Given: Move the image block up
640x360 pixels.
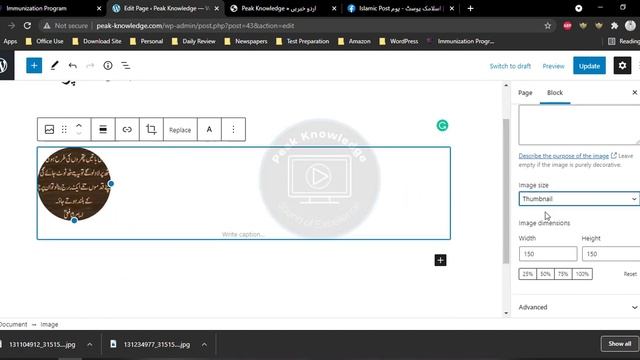Looking at the screenshot, I should (x=79, y=125).
